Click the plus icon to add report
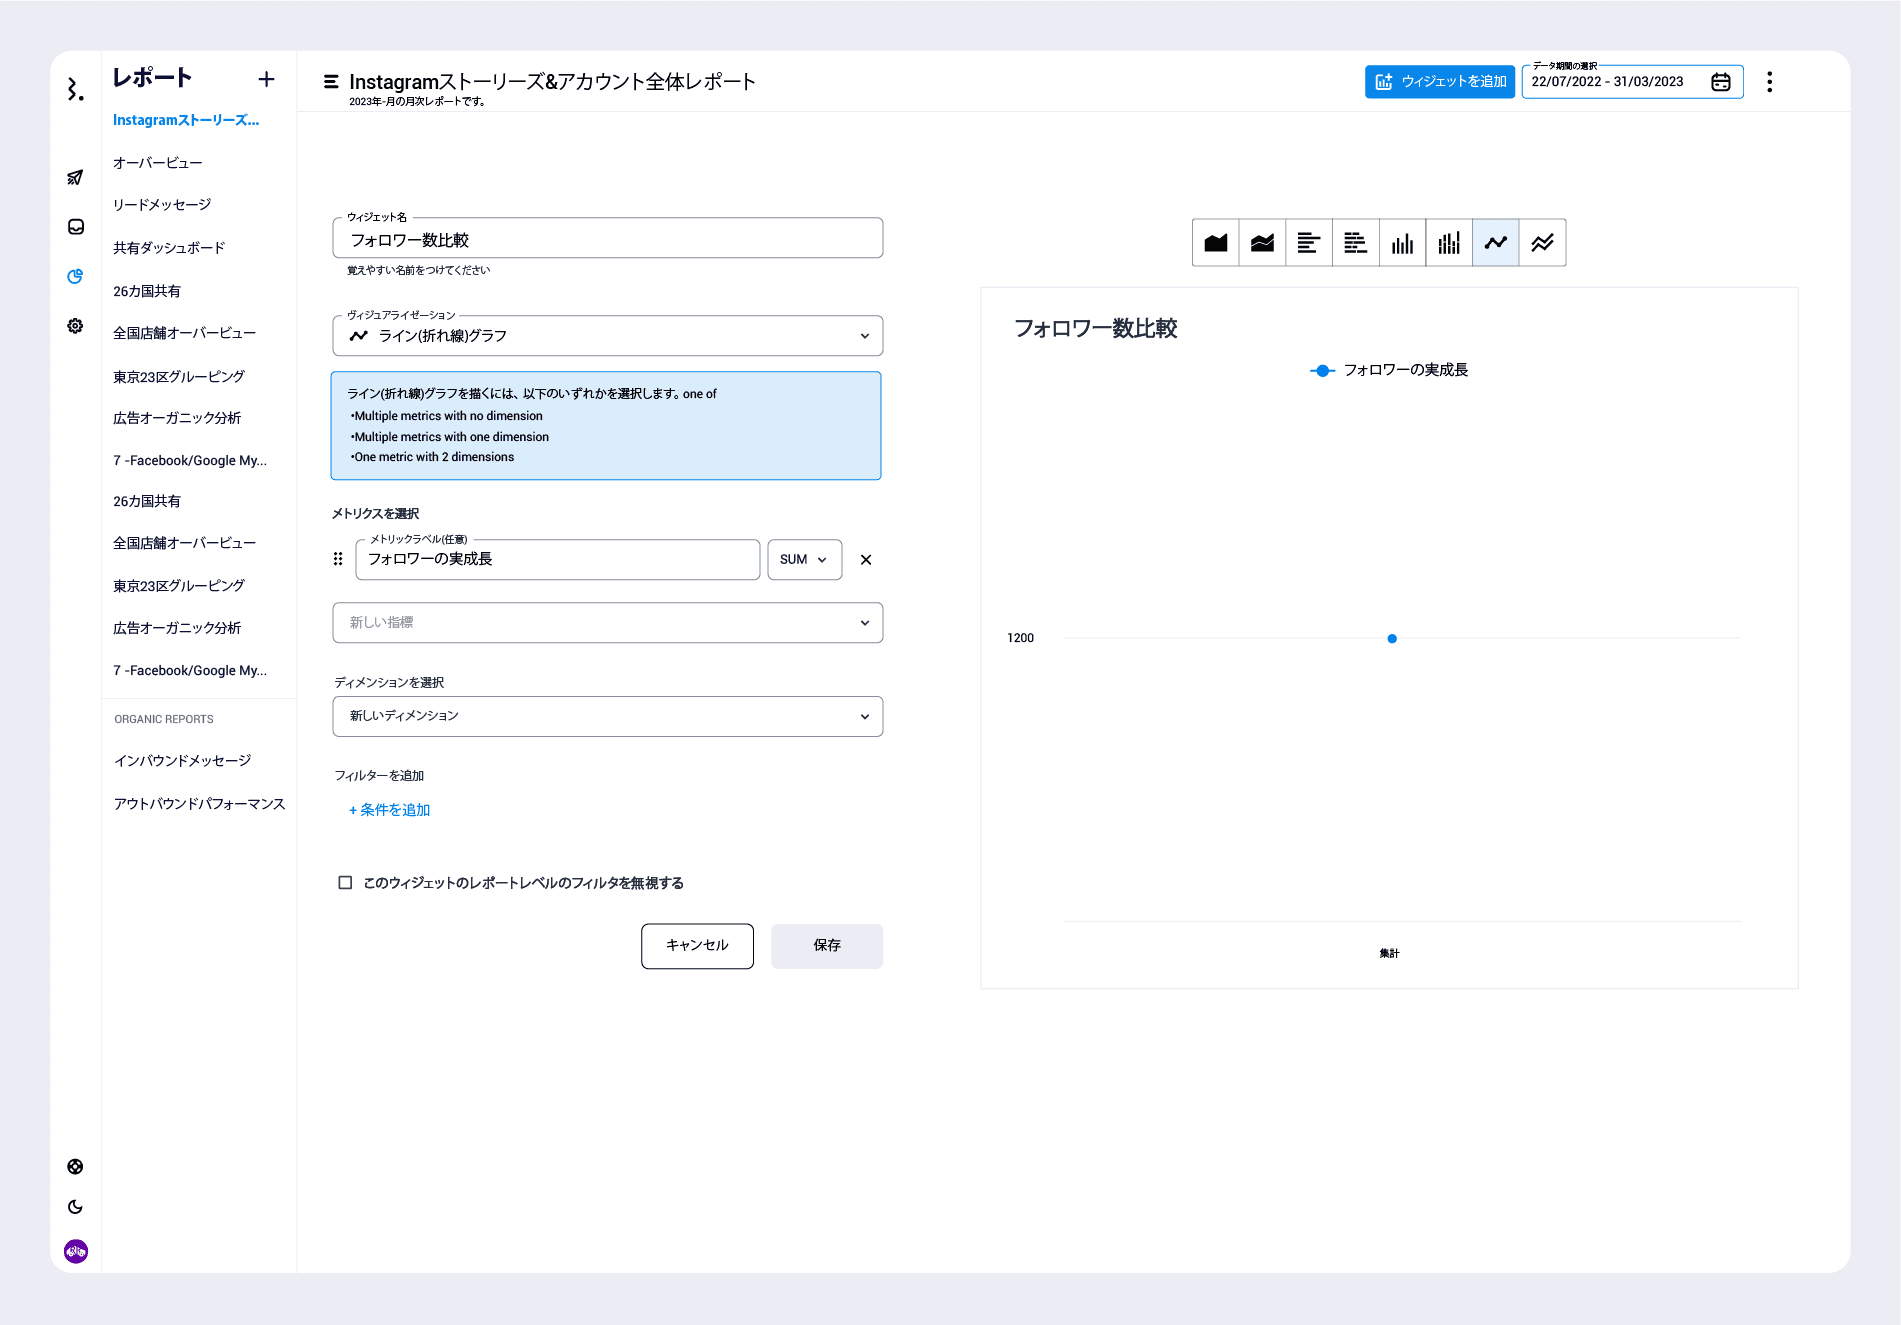1901x1325 pixels. click(266, 79)
